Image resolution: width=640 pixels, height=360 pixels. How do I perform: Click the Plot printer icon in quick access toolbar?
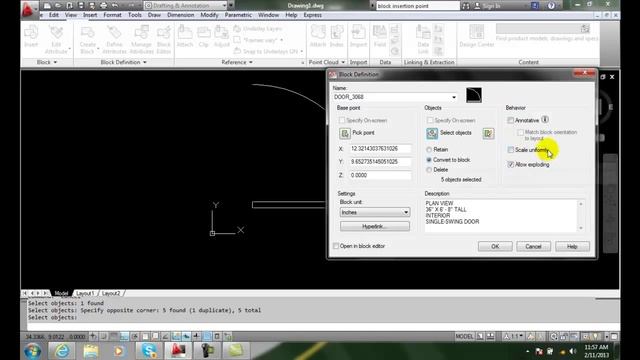point(104,5)
